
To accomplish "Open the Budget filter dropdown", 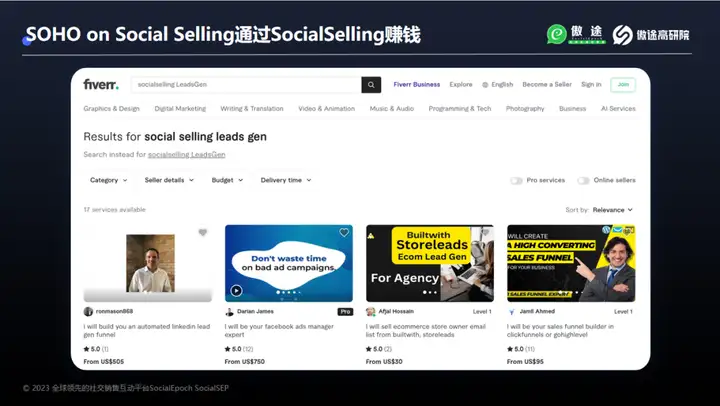I will pyautogui.click(x=227, y=180).
